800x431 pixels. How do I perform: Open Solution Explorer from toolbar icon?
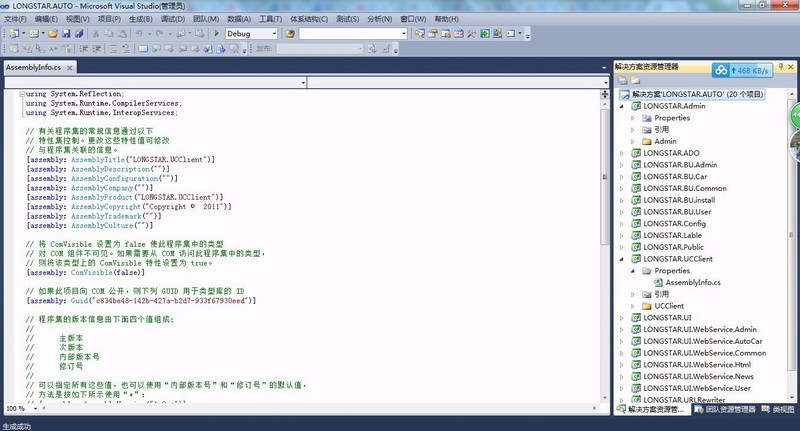419,34
